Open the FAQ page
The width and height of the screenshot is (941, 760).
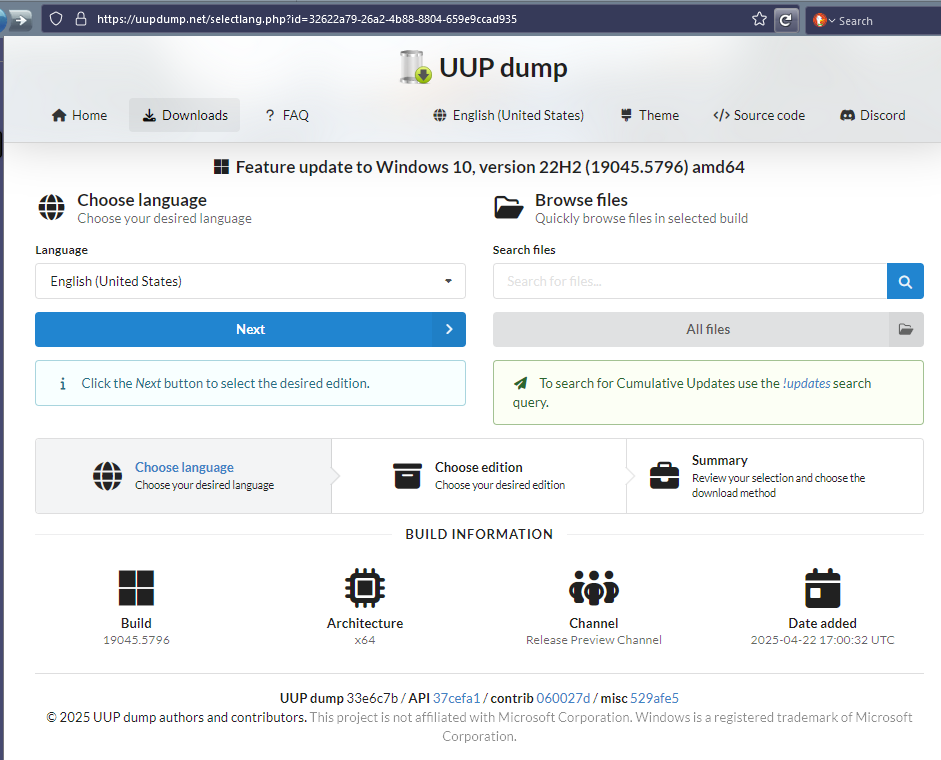(287, 115)
